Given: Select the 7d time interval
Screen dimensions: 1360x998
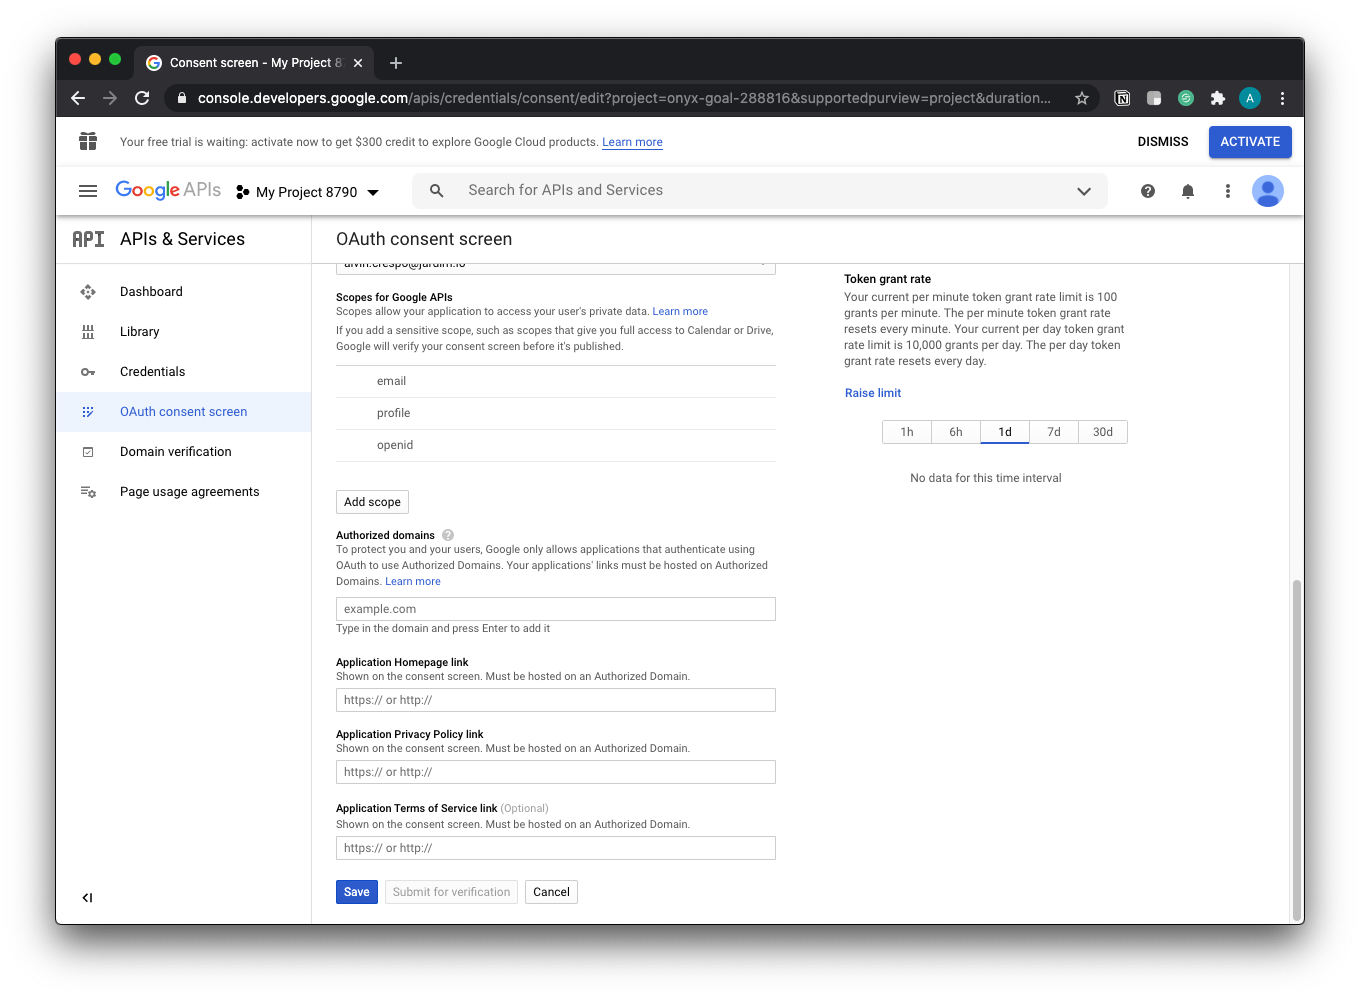Looking at the screenshot, I should coord(1054,432).
